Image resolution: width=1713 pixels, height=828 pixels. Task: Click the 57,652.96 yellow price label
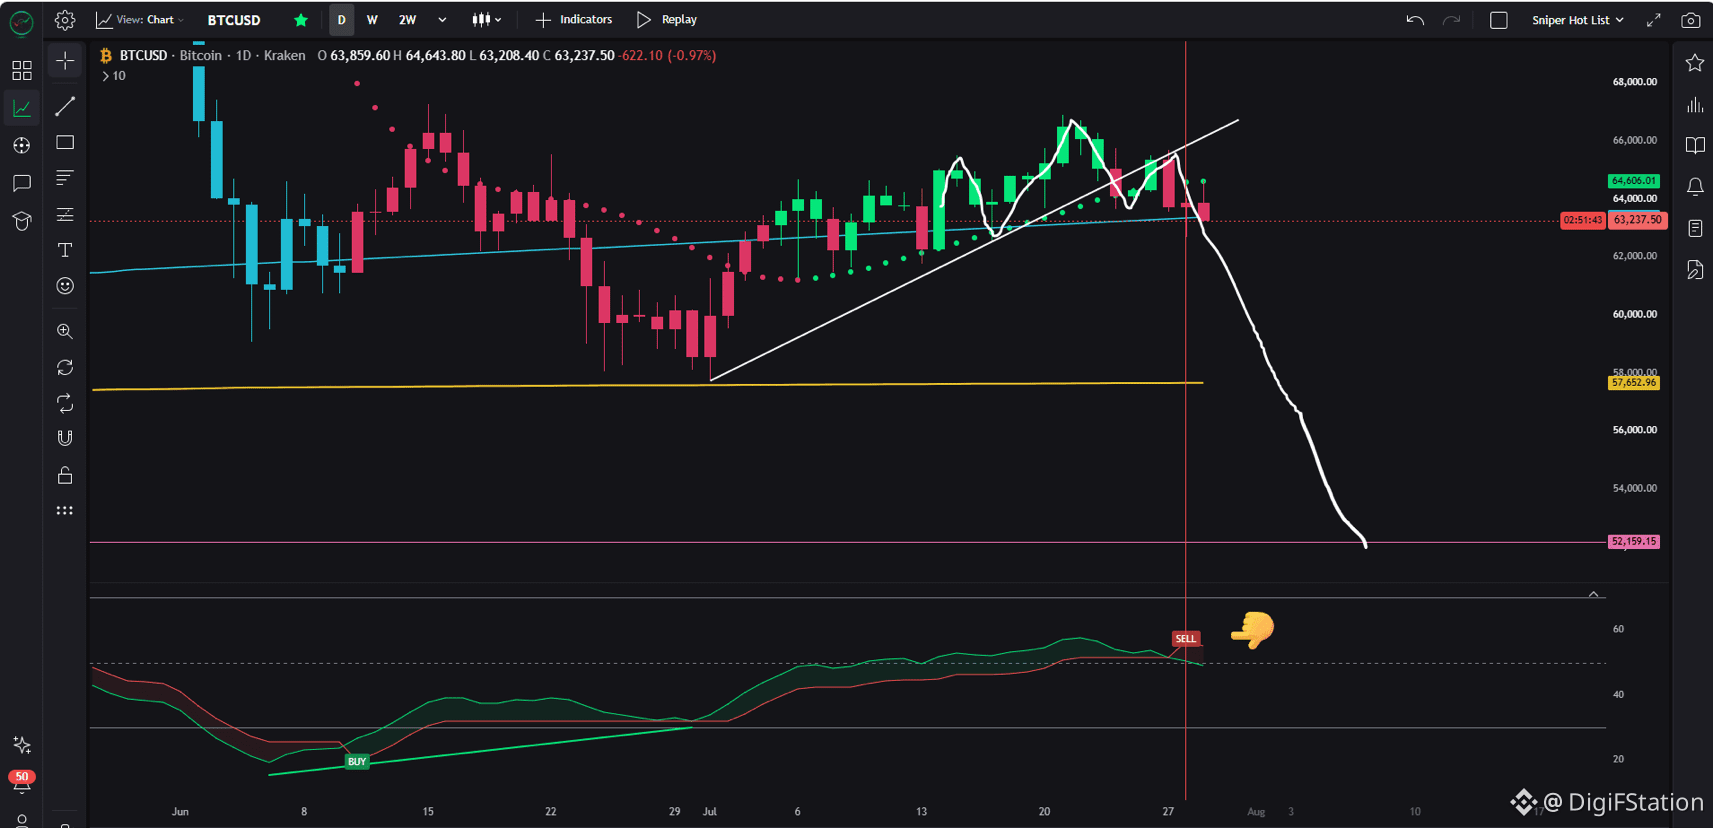tap(1634, 382)
